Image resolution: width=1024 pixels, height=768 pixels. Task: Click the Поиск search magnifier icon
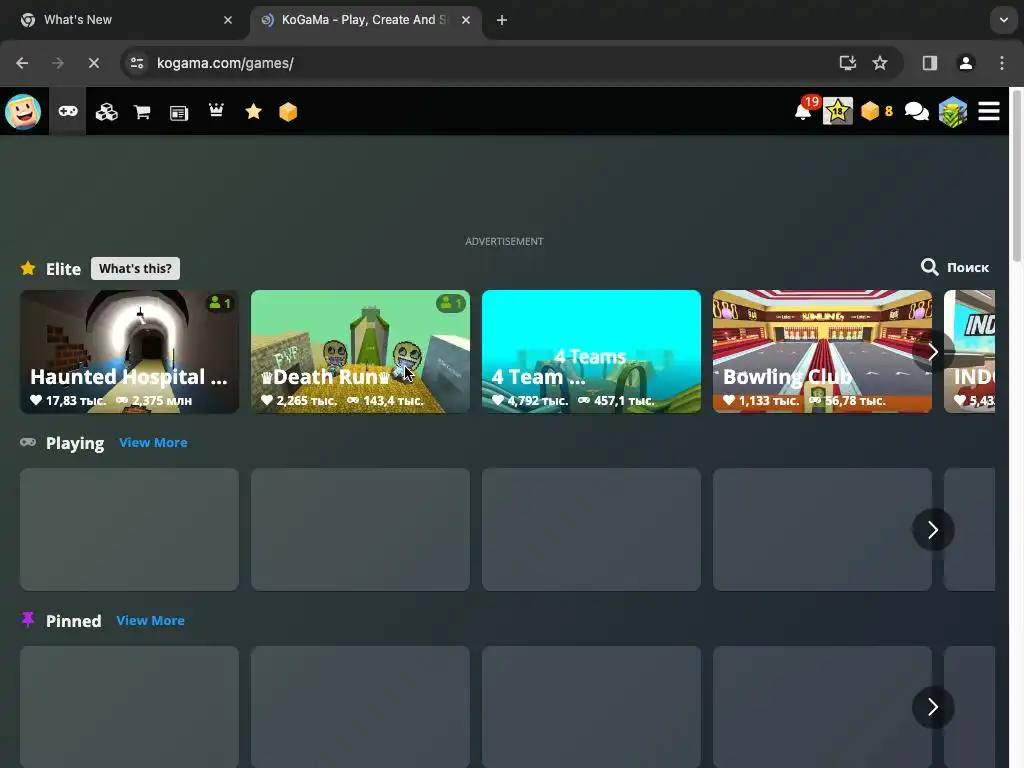coord(929,267)
